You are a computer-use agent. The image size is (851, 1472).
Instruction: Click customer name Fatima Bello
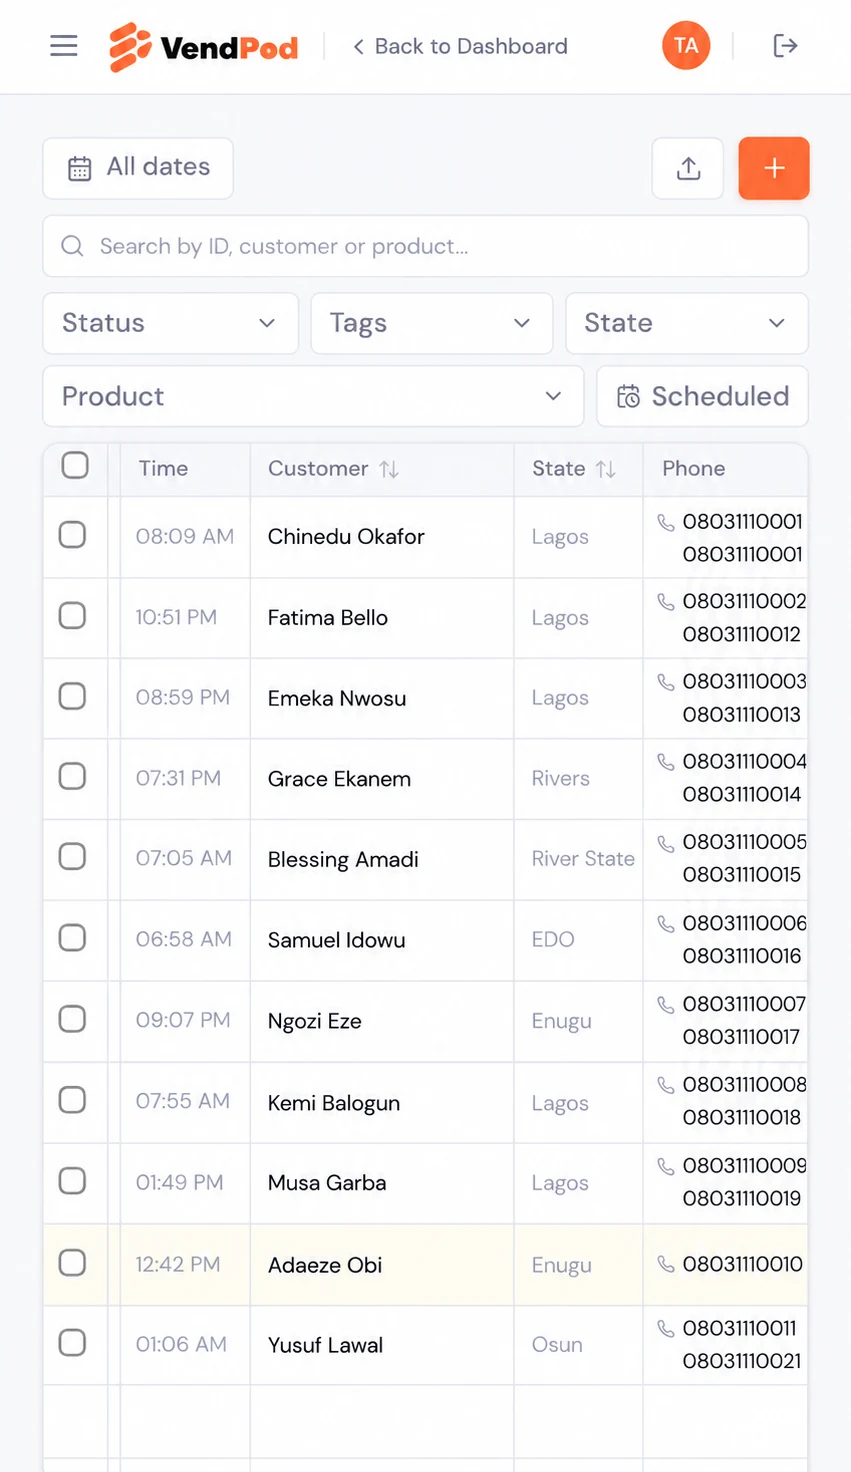pos(328,618)
